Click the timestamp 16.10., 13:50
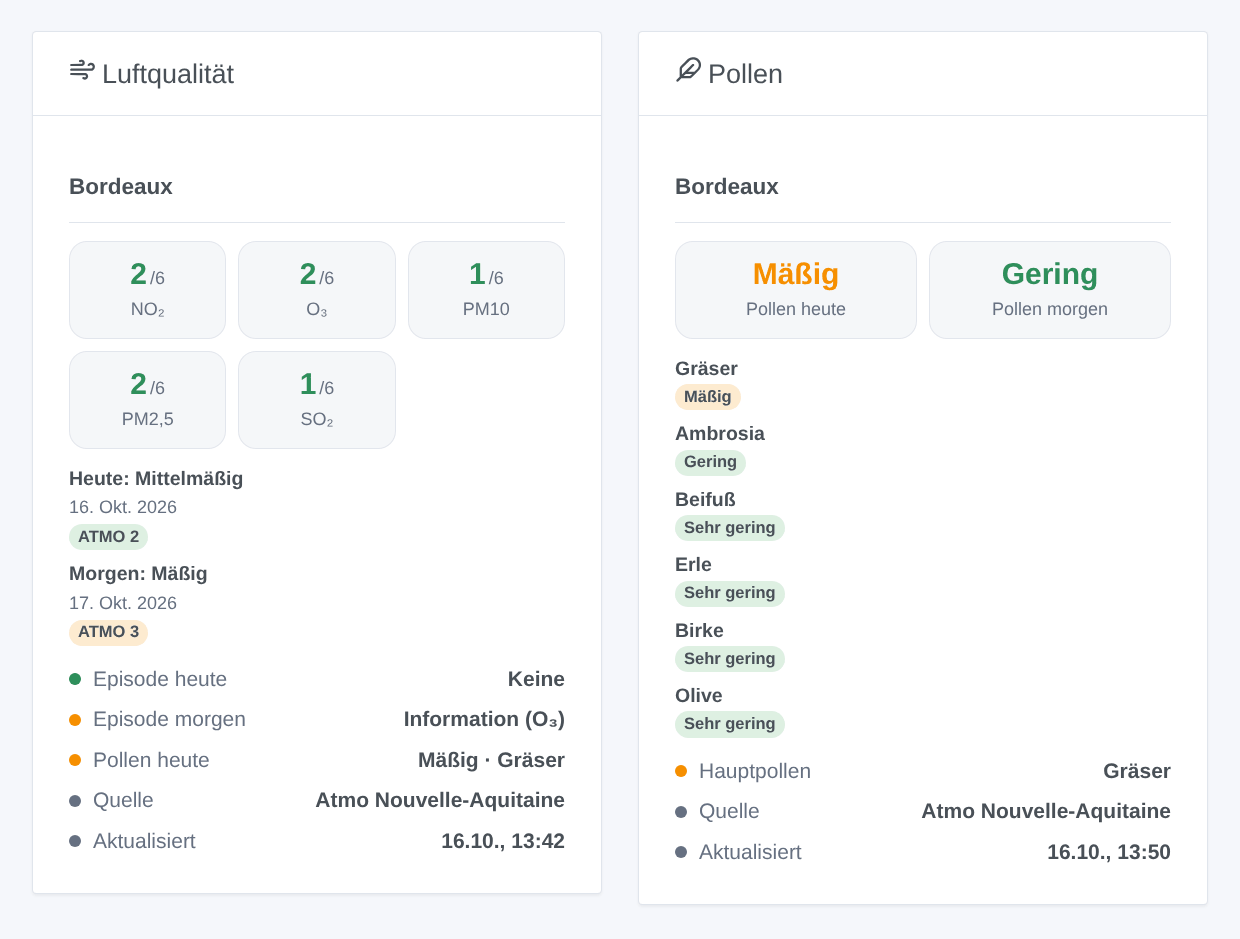 point(1109,852)
